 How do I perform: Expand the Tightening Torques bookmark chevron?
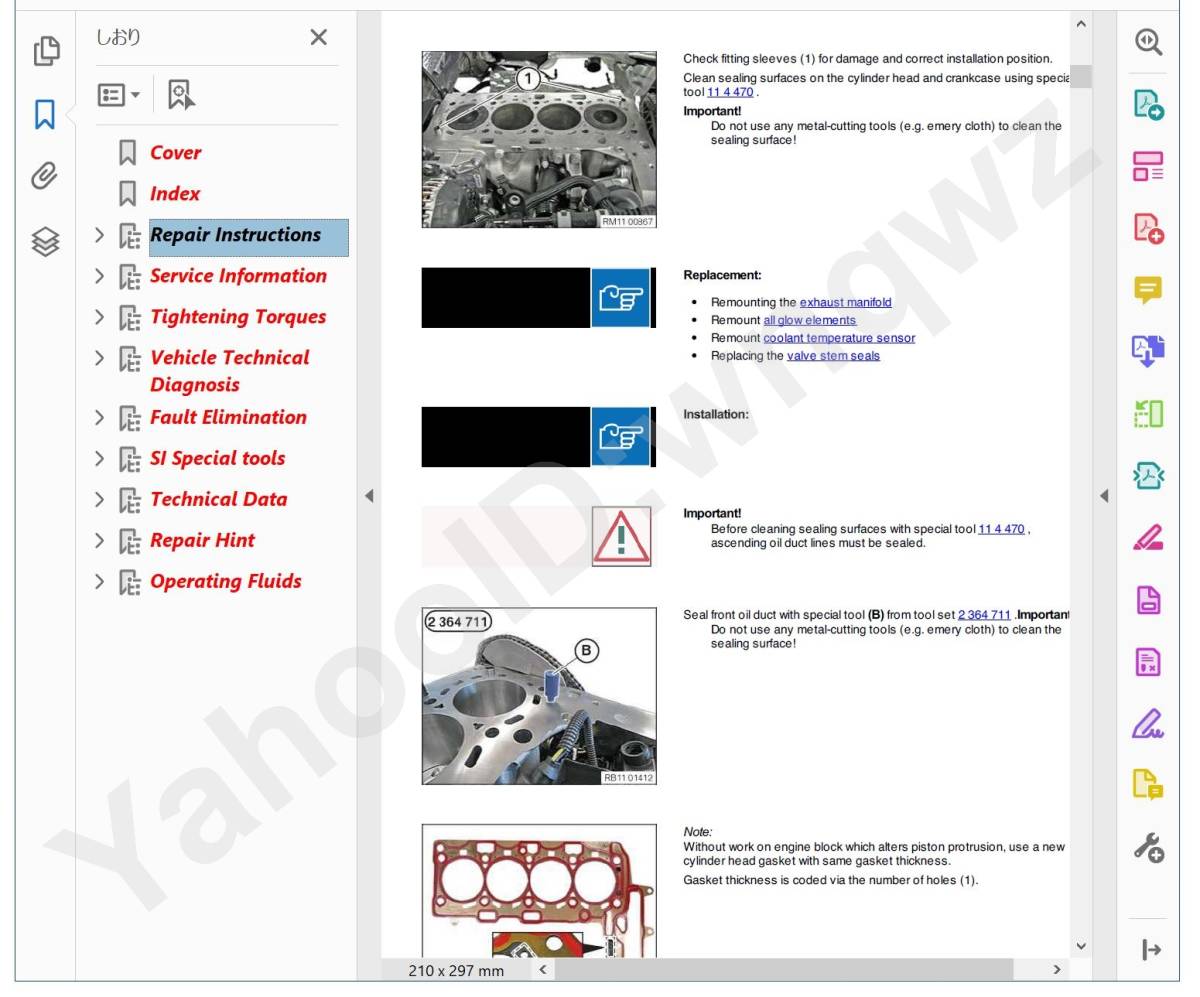[99, 317]
